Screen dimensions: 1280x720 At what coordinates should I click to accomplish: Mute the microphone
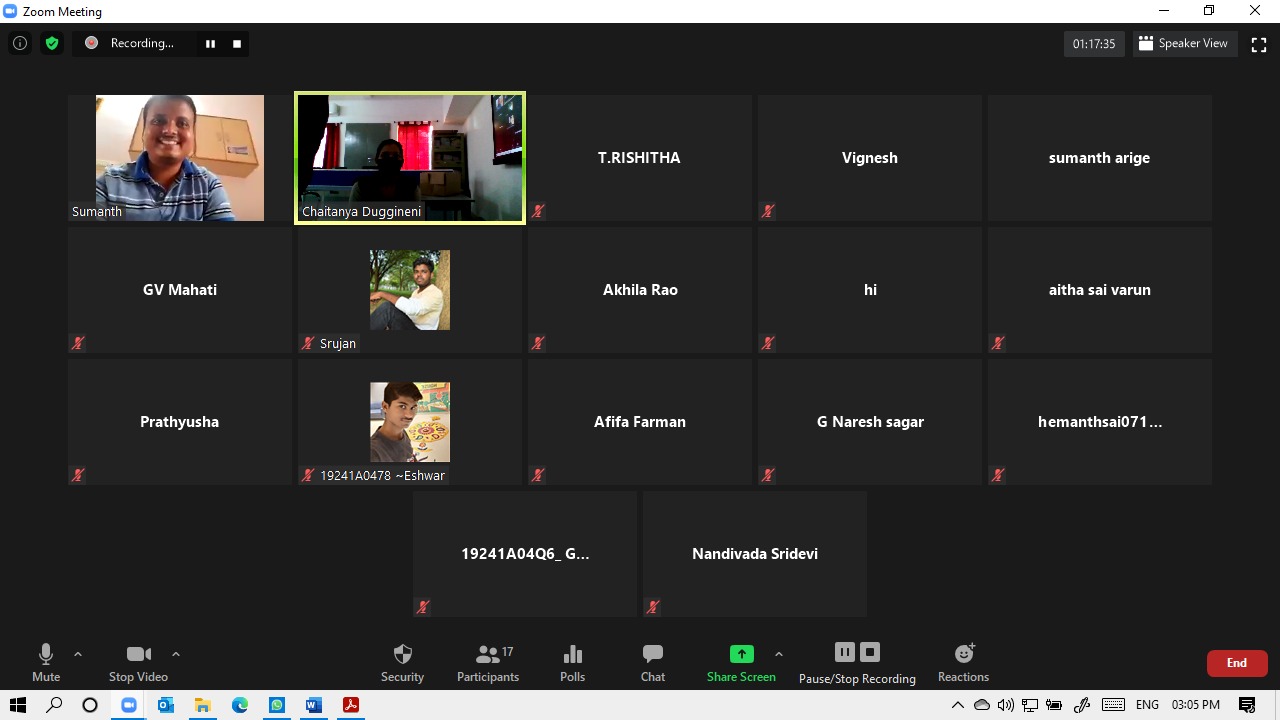pyautogui.click(x=46, y=662)
